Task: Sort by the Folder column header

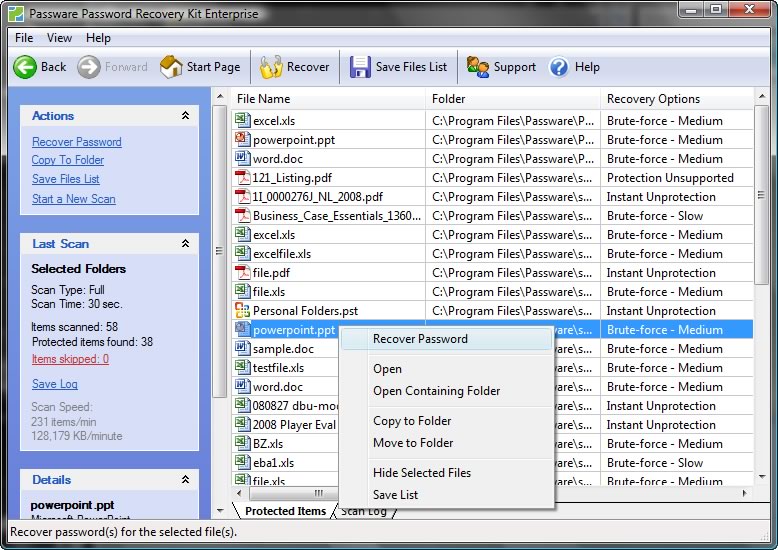Action: [513, 98]
